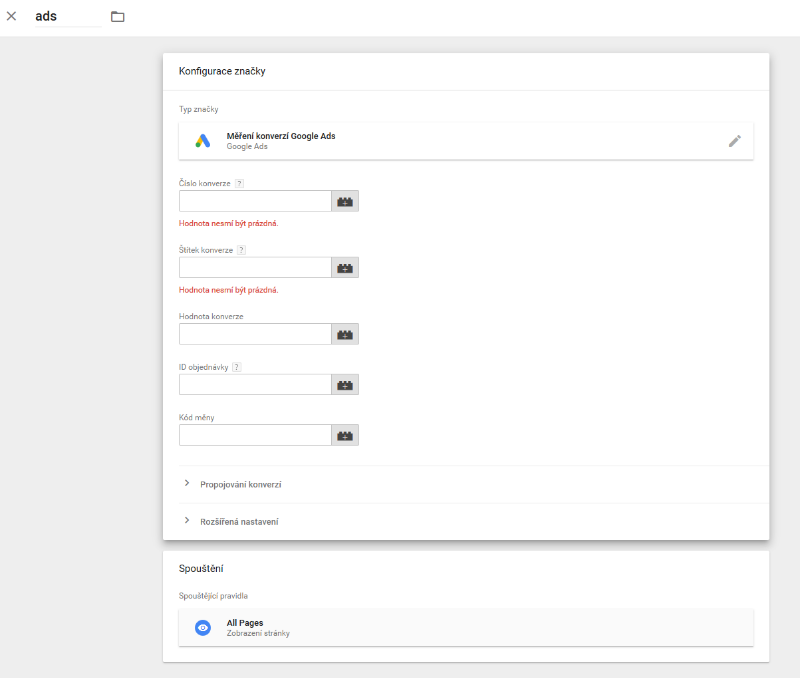Click the variable icon beside Hodnota konverze
Image resolution: width=800 pixels, height=678 pixels.
tap(345, 334)
